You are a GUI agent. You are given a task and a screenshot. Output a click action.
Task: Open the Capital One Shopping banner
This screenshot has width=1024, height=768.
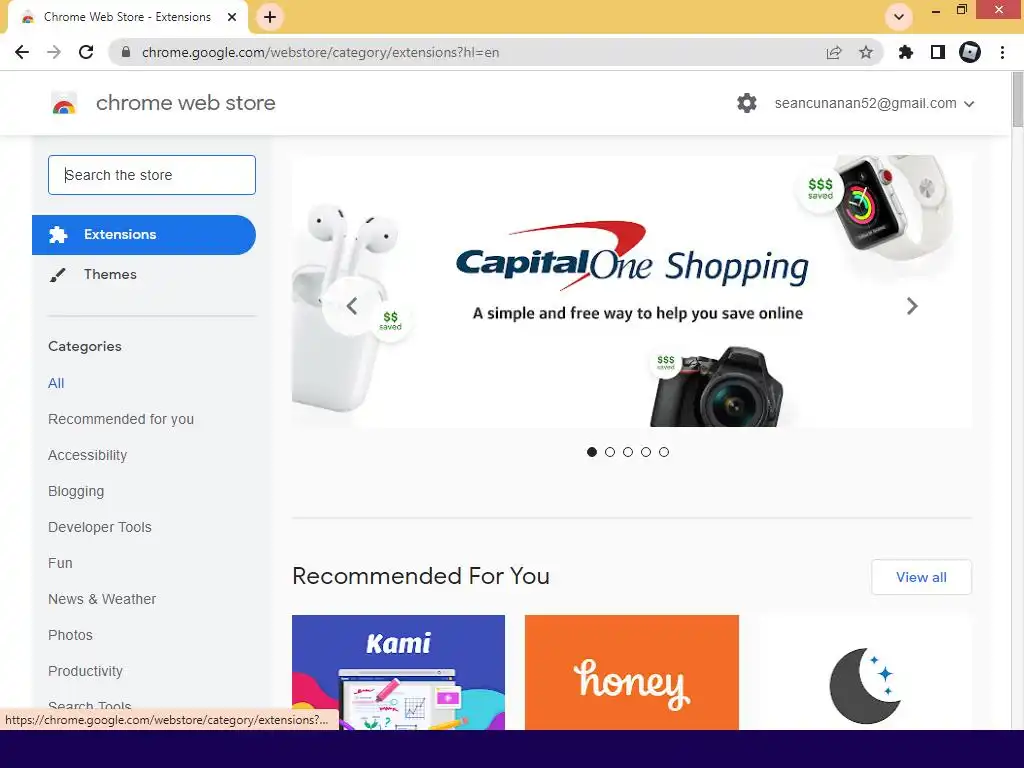pos(632,291)
